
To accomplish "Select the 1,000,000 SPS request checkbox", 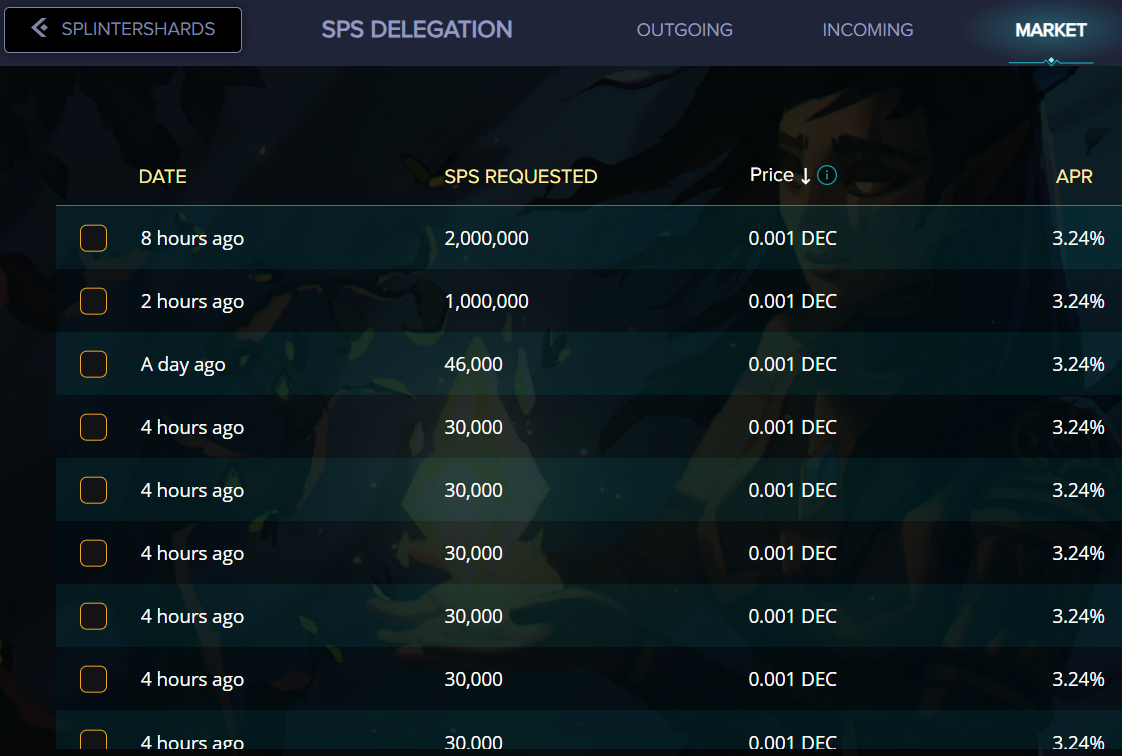I will click(x=93, y=302).
